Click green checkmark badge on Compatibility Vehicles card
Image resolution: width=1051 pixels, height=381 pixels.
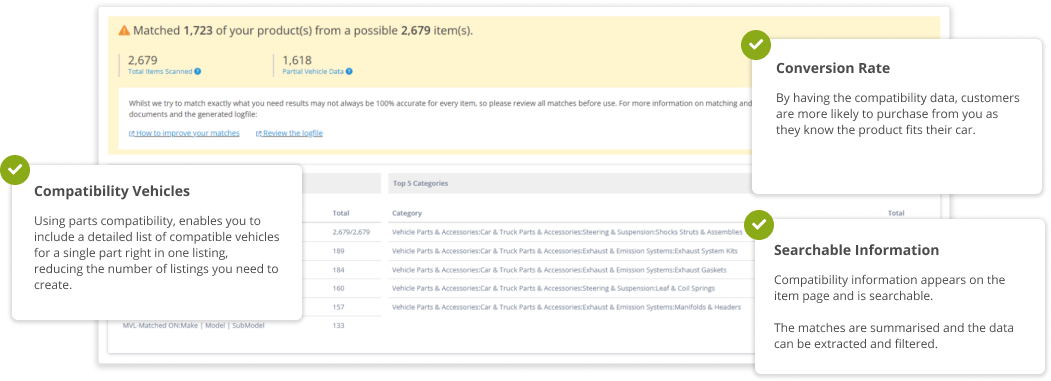[15, 170]
